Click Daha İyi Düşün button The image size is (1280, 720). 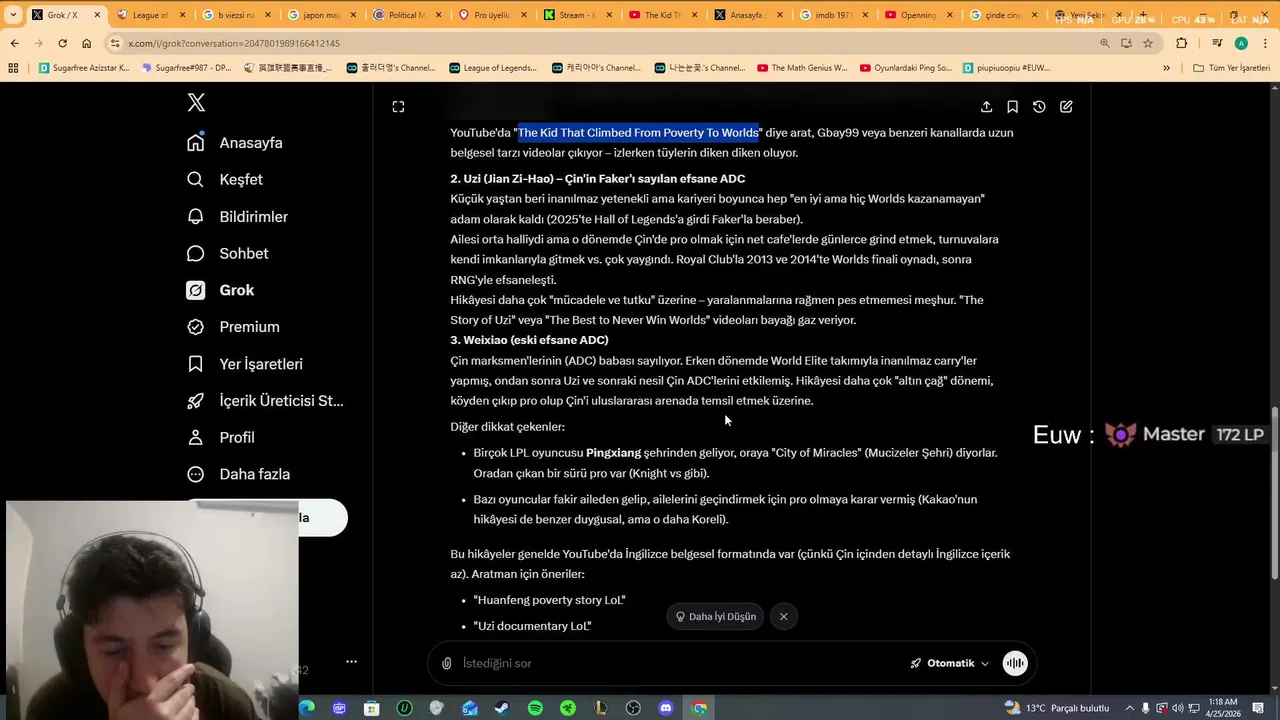(716, 617)
